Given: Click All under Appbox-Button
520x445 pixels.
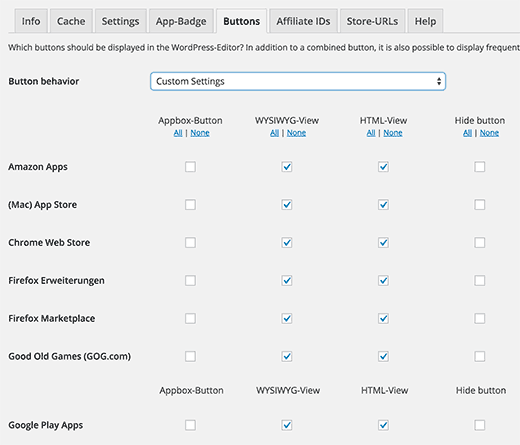Looking at the screenshot, I should 178,133.
